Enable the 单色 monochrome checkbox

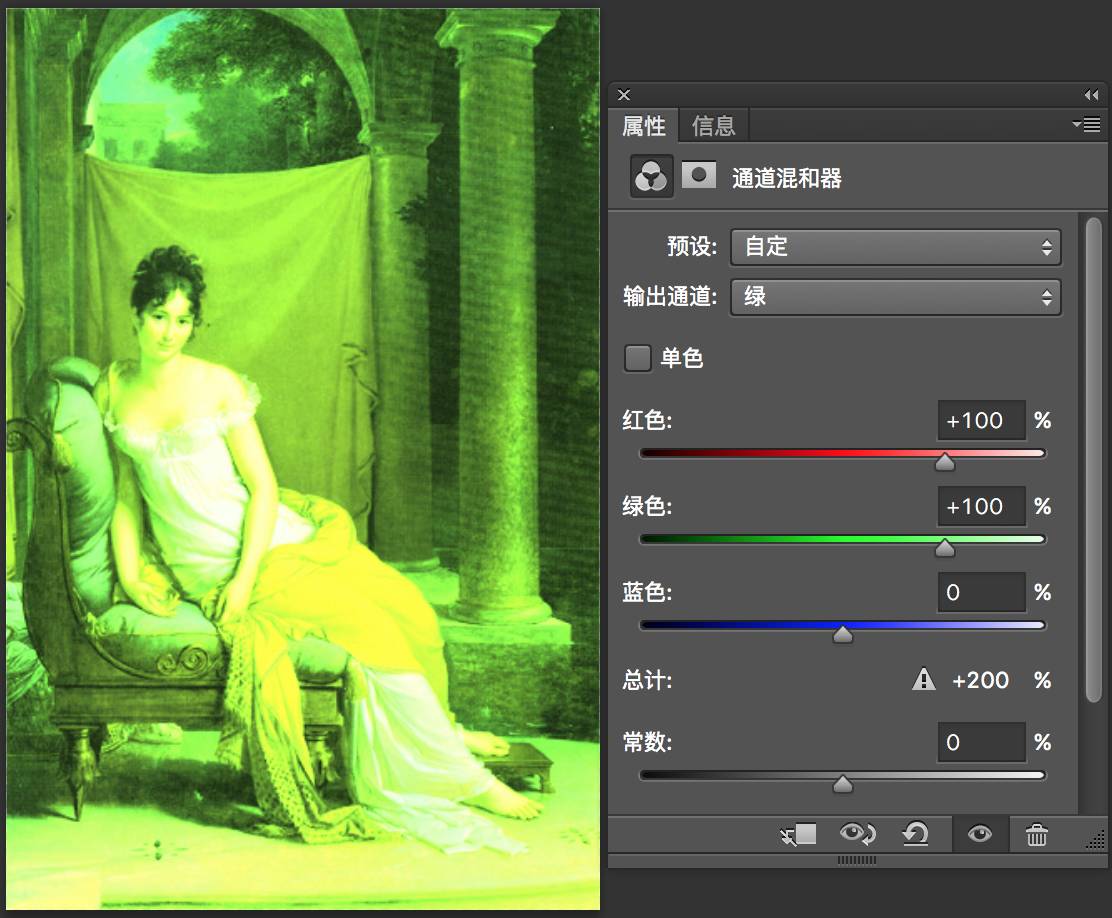pyautogui.click(x=638, y=358)
